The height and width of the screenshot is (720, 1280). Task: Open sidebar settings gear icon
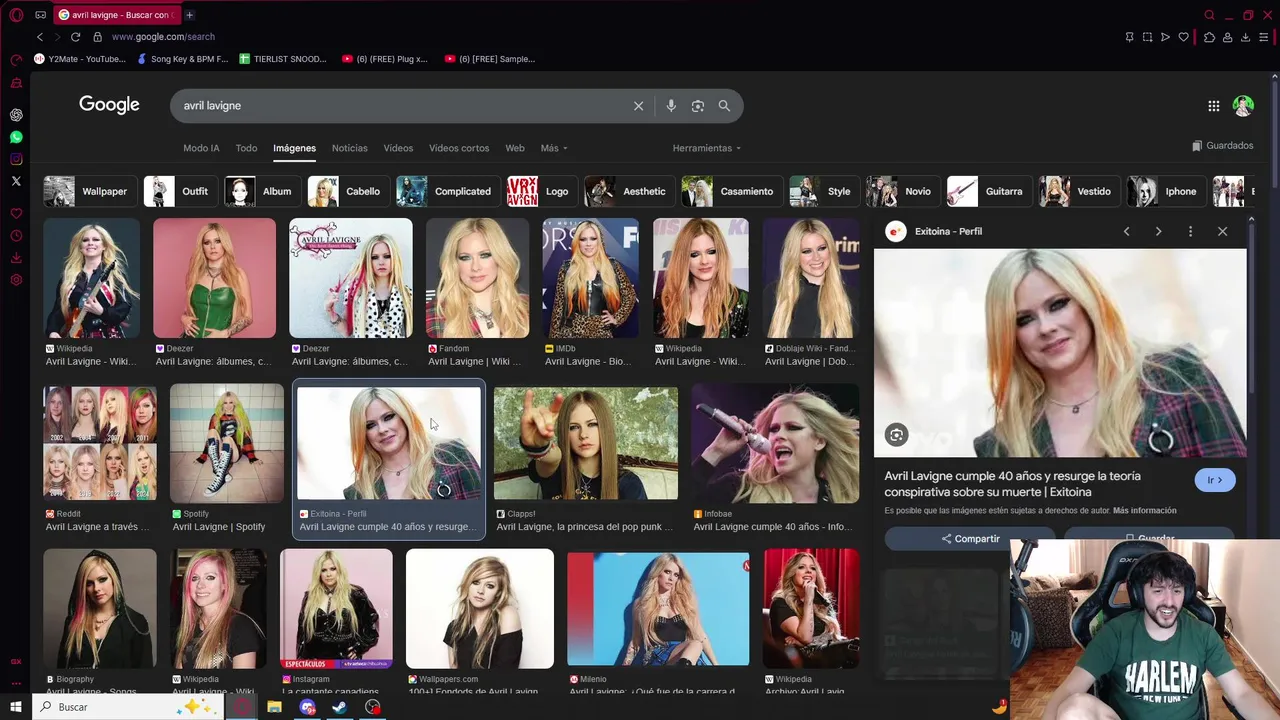pos(16,280)
